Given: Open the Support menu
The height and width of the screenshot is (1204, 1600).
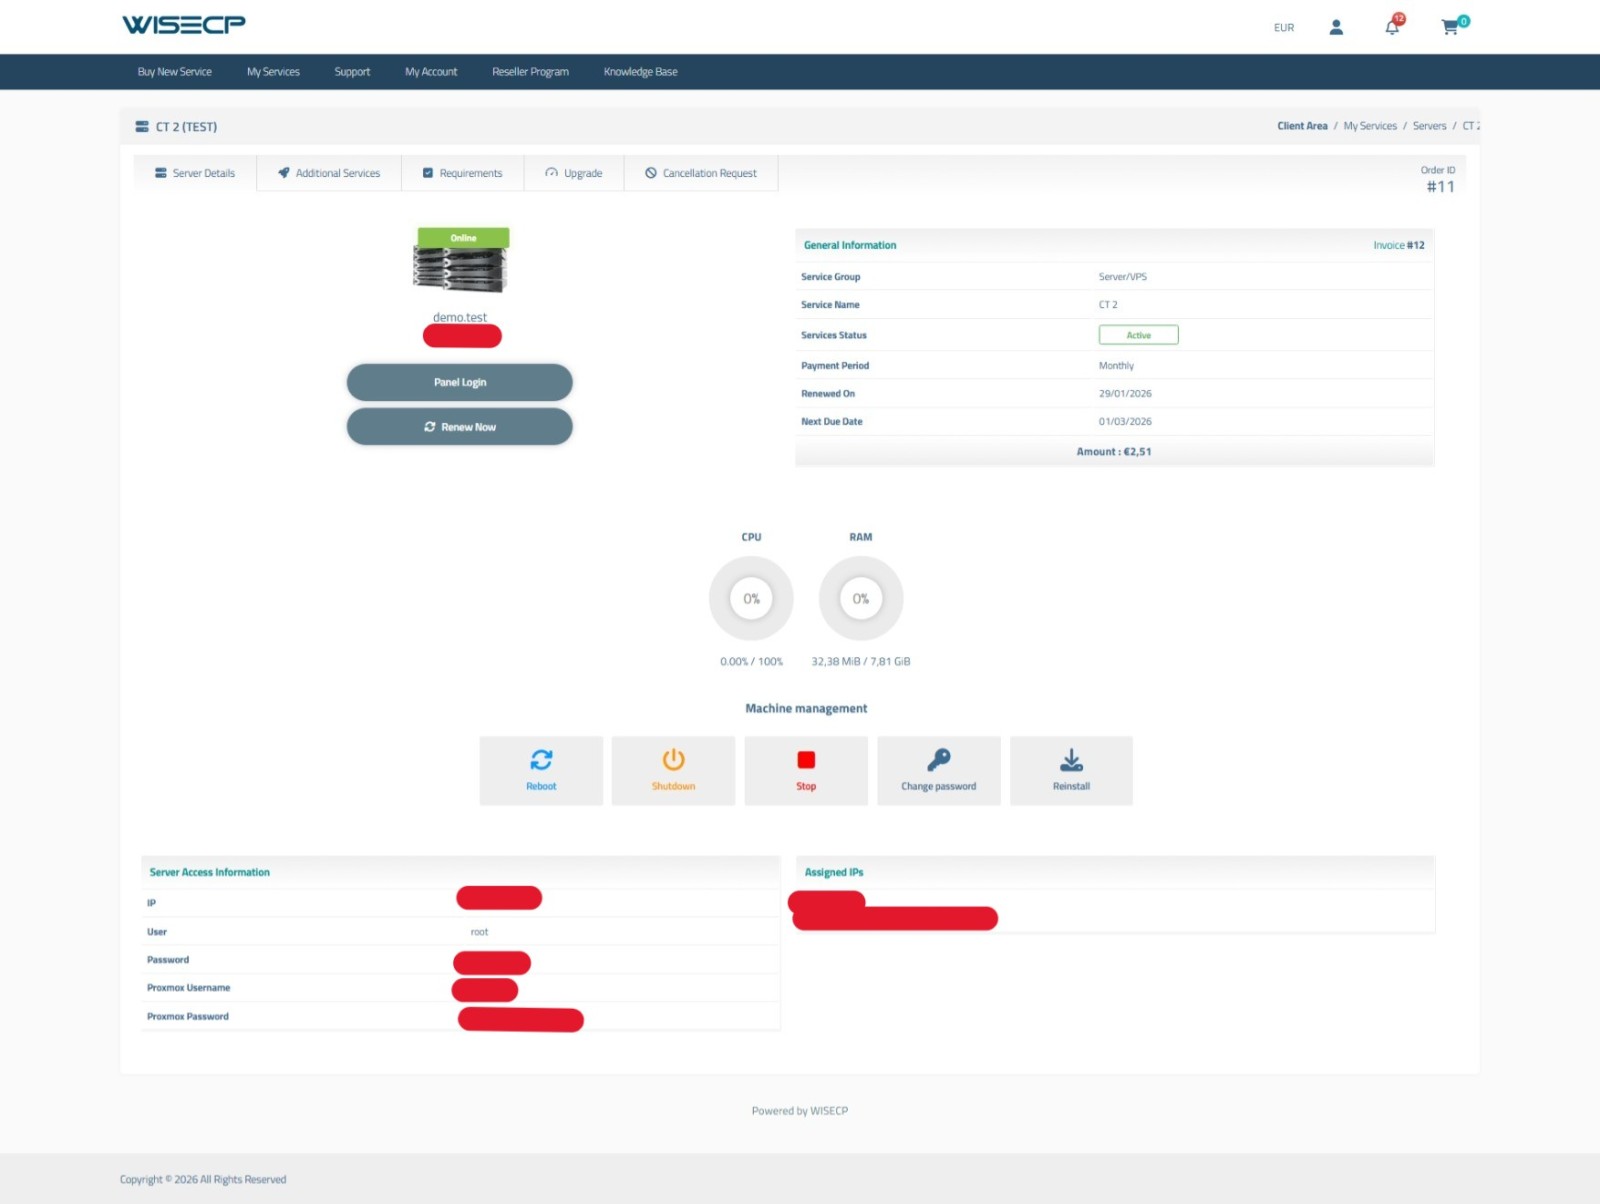Looking at the screenshot, I should coord(352,72).
